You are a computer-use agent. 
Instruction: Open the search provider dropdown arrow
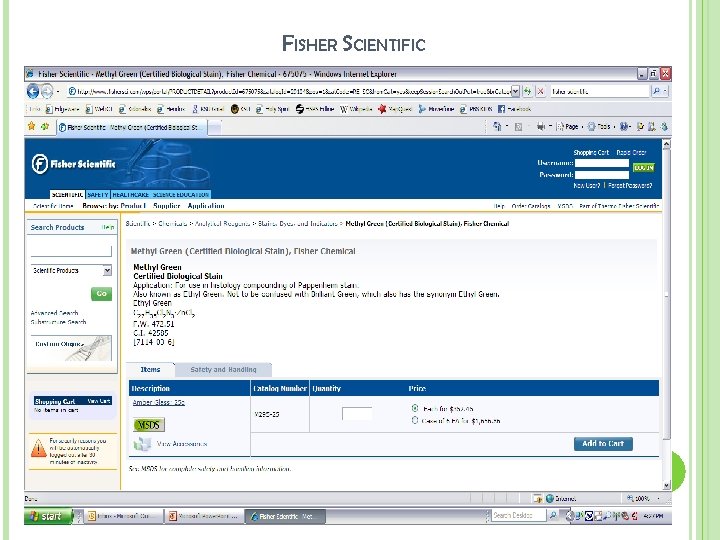[665, 91]
